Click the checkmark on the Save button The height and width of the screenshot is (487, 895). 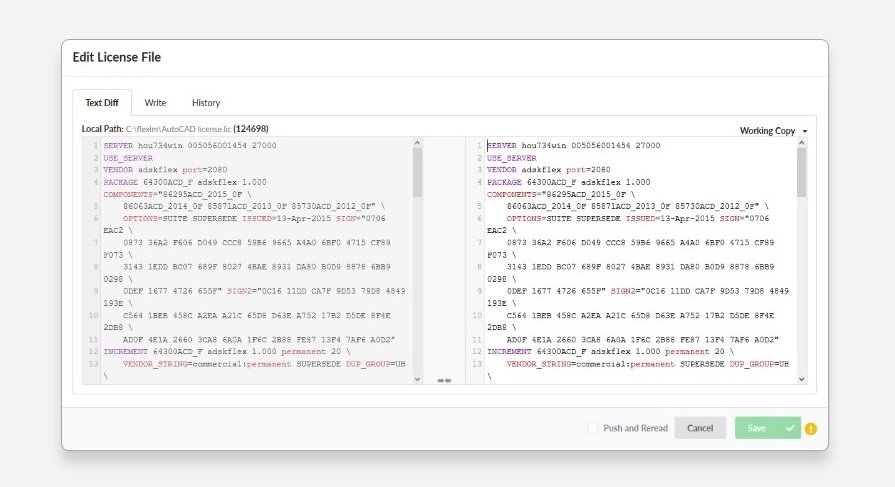coord(790,428)
